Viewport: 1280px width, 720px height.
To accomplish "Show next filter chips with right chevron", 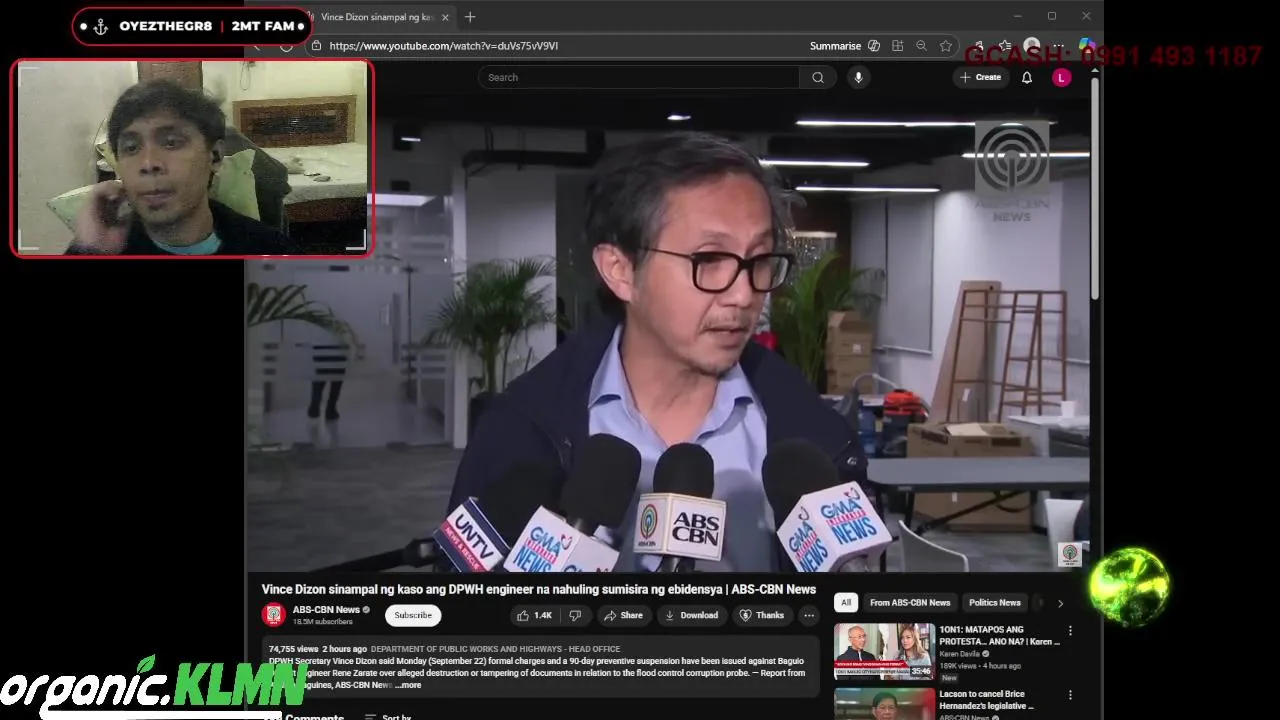I will (x=1060, y=603).
